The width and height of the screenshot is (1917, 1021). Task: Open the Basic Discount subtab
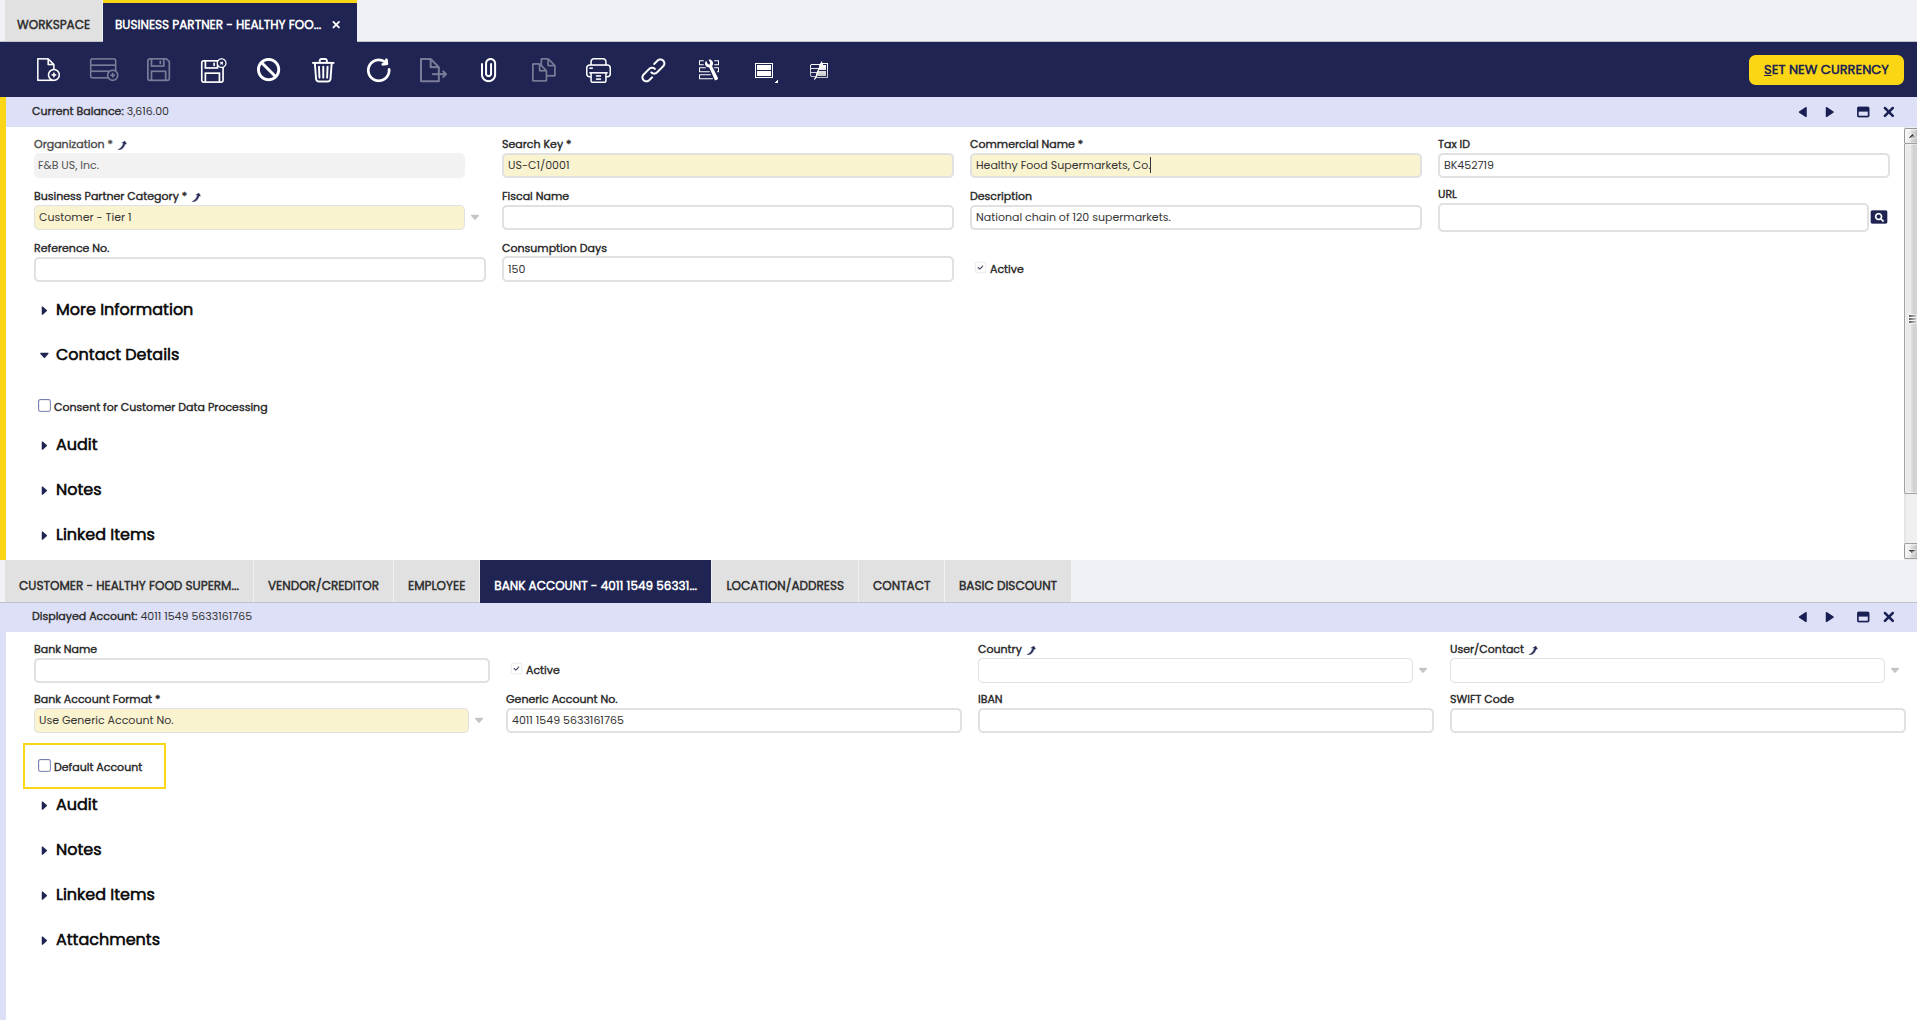click(x=1008, y=586)
